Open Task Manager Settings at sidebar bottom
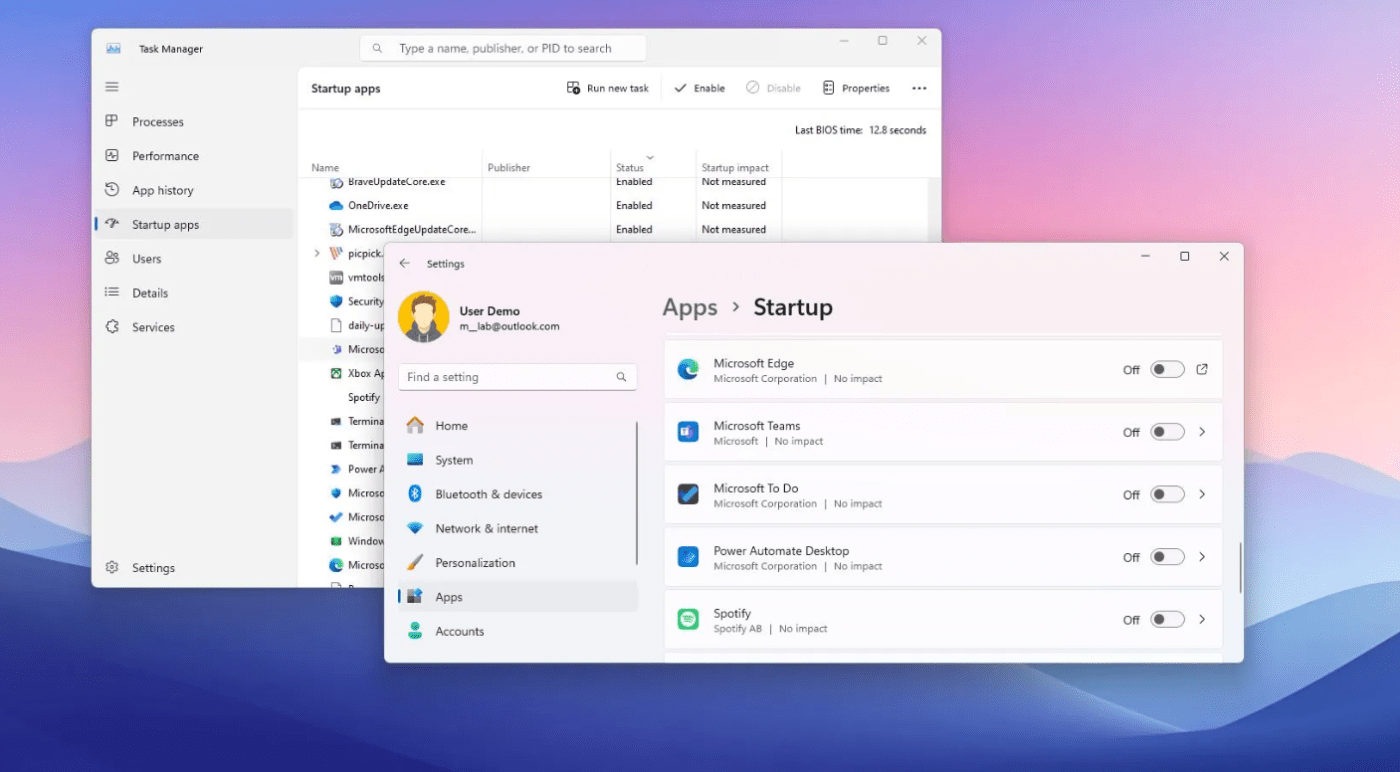The image size is (1400, 772). click(193, 568)
